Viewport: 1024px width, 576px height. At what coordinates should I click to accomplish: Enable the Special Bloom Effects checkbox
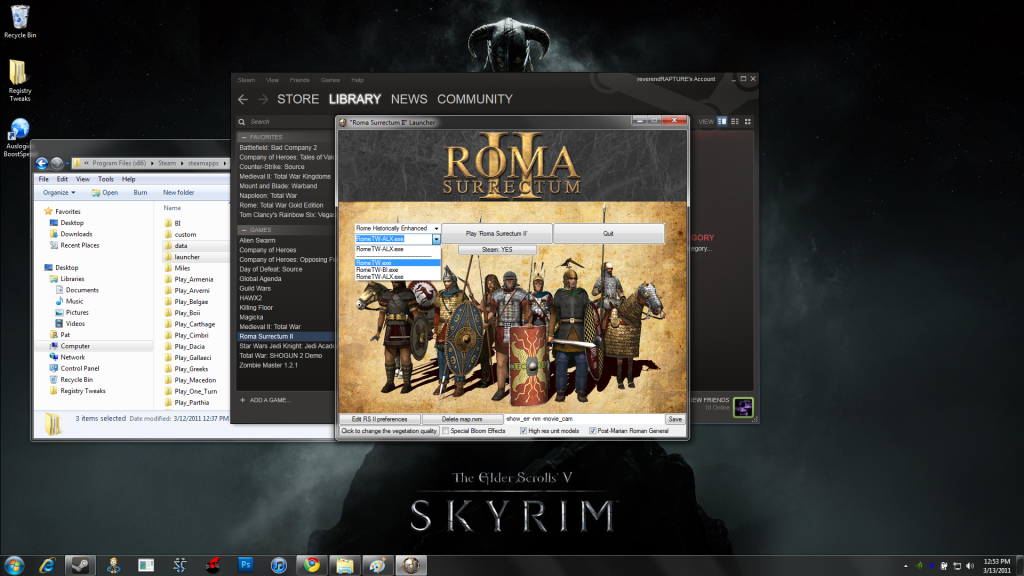[446, 431]
